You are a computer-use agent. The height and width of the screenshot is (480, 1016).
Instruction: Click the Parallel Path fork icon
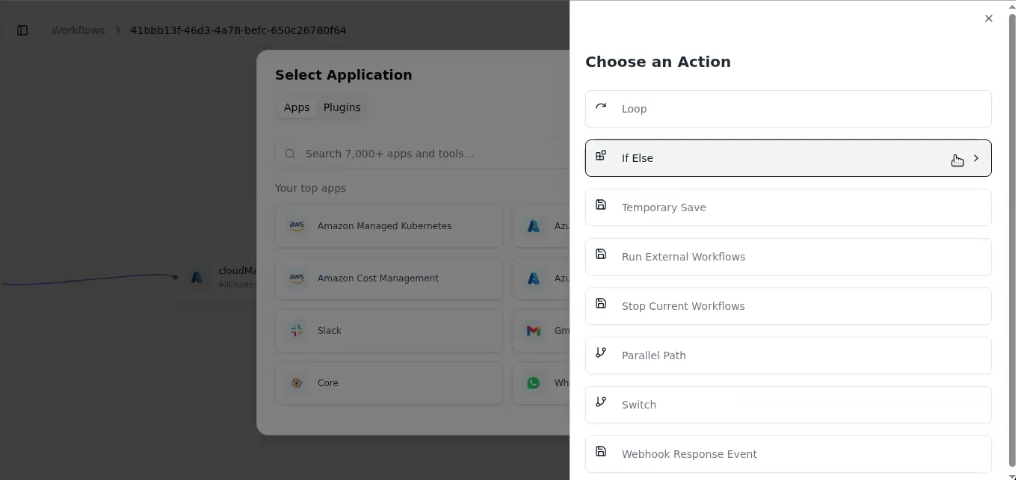[601, 352]
